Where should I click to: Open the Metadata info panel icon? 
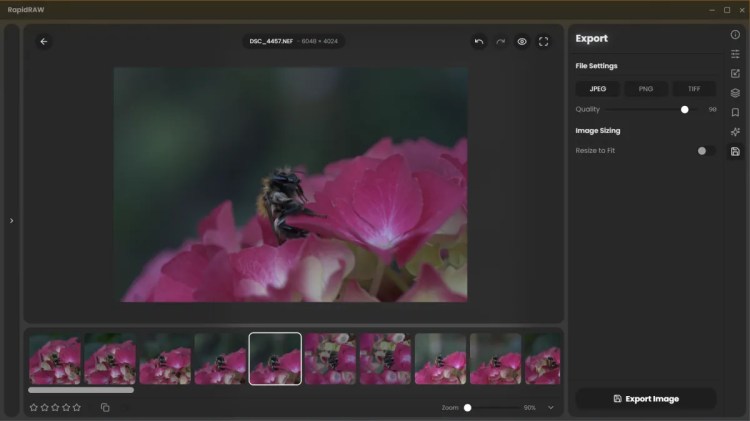[x=735, y=34]
